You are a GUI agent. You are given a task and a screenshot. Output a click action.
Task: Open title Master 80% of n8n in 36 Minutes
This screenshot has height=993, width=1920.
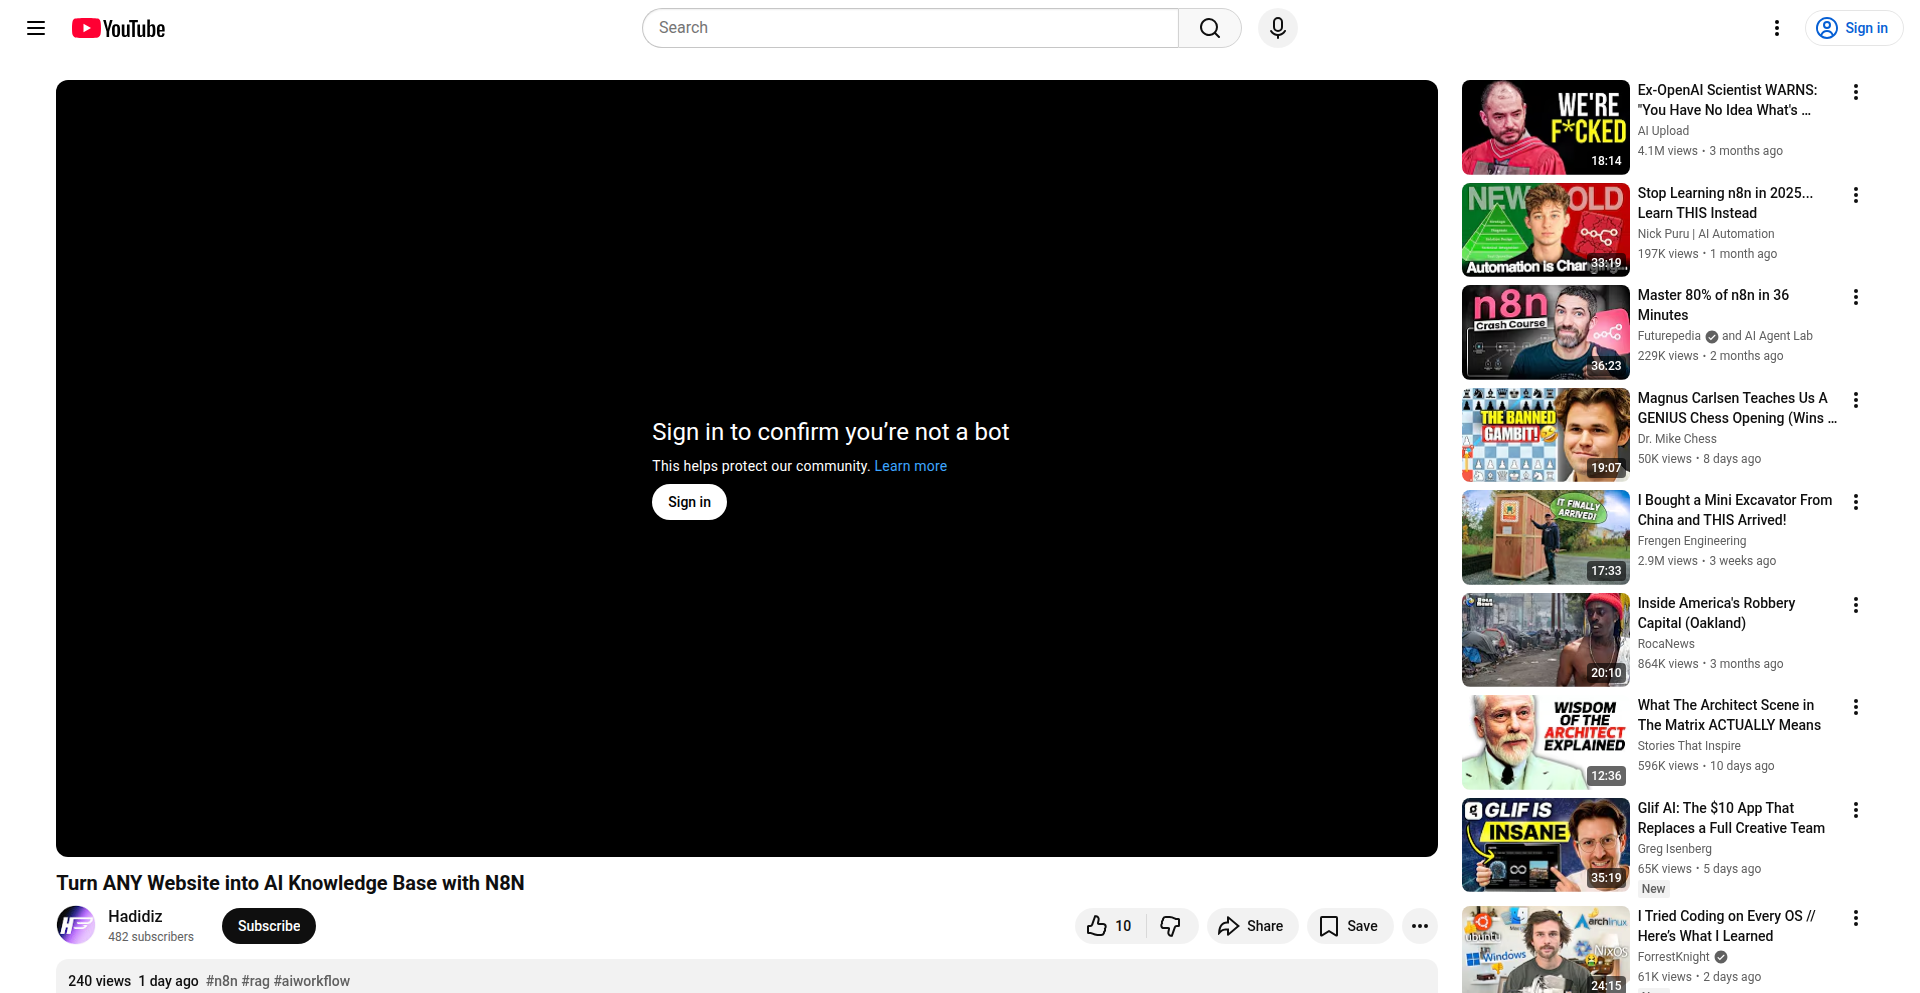[1713, 305]
